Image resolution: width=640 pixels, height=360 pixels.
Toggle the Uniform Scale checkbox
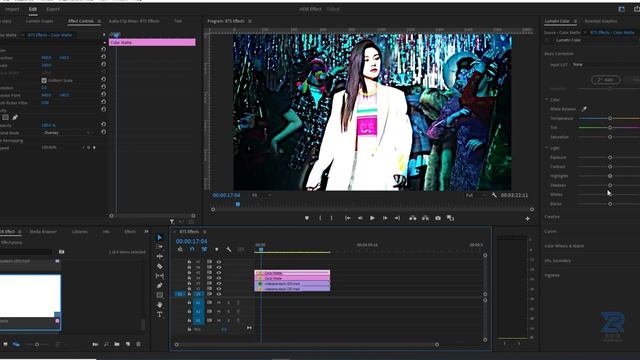[x=44, y=80]
